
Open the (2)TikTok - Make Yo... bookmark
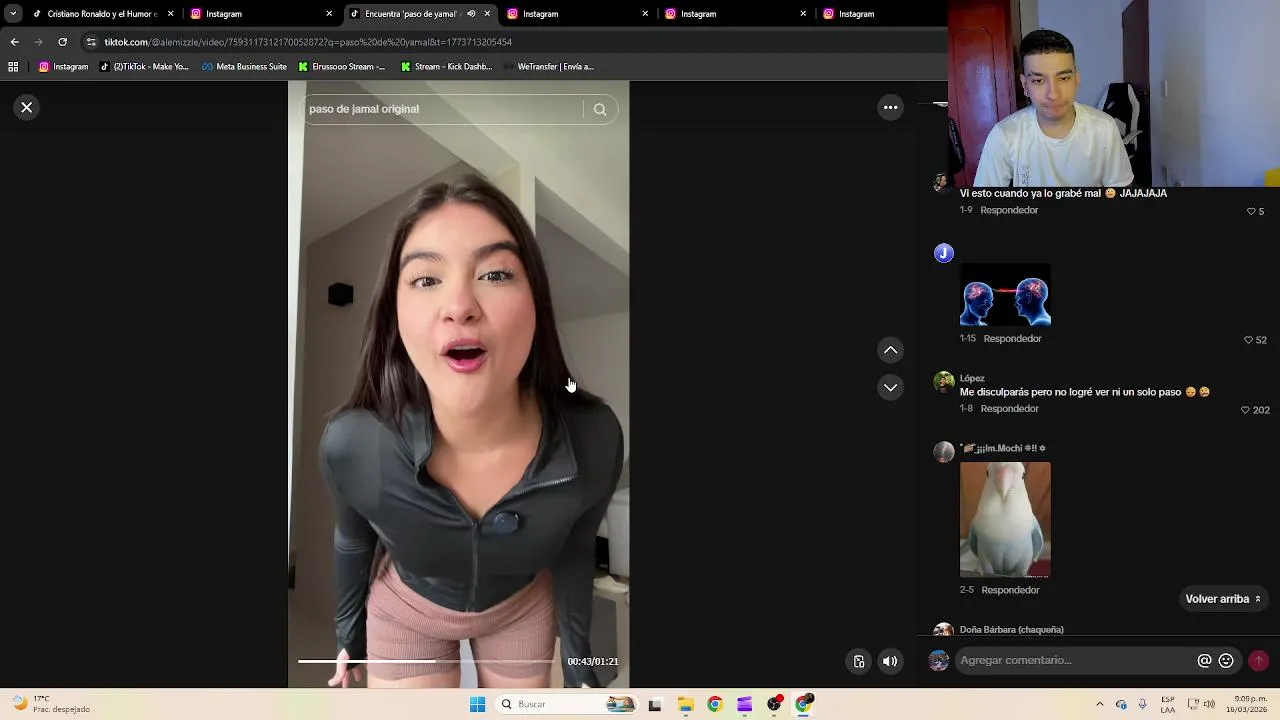(144, 67)
